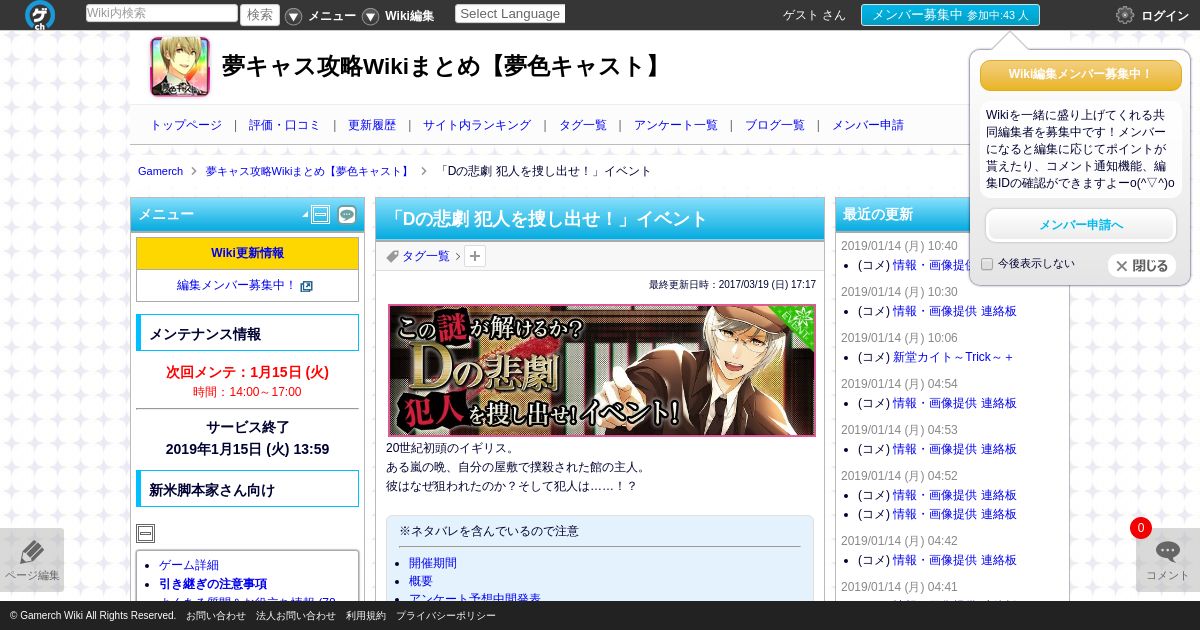Open the settings gear beside ログイン

tap(1125, 15)
